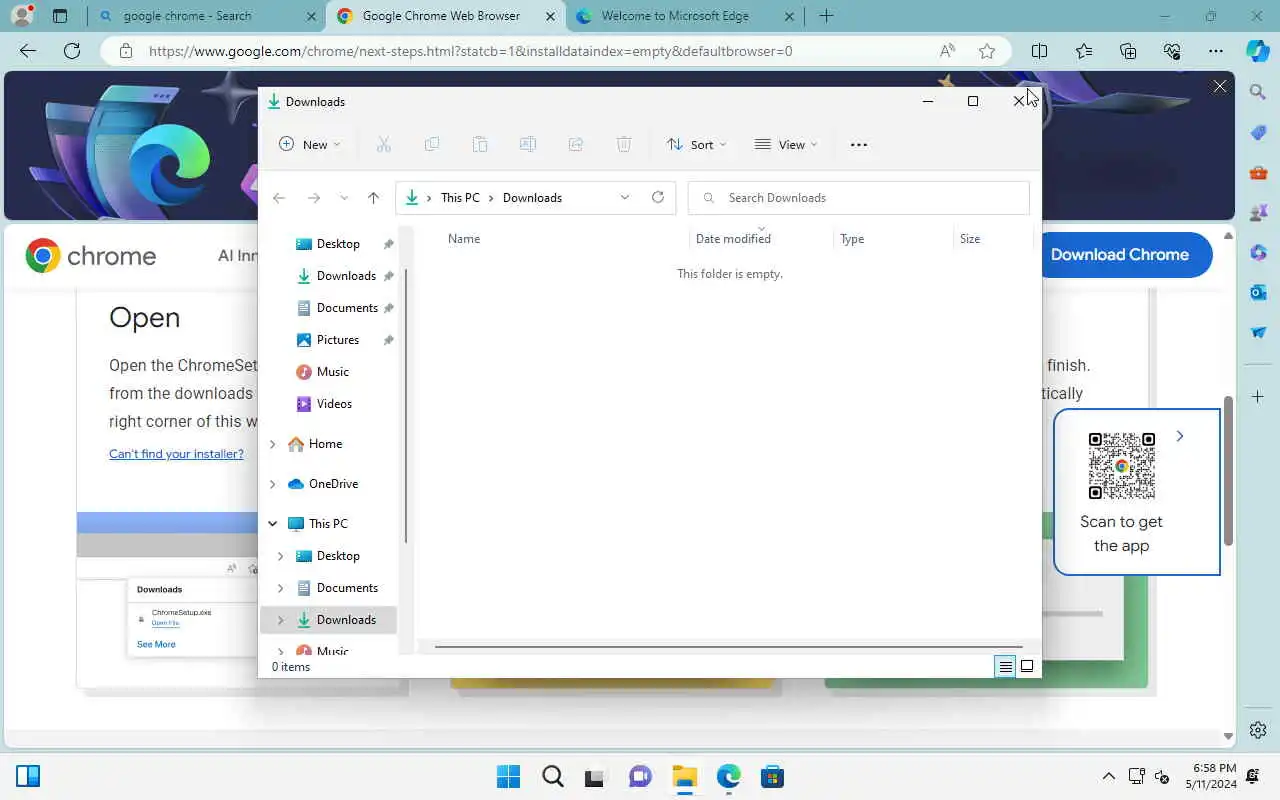Click This PC in the breadcrumb path
Screen dimensions: 1280x800
click(460, 198)
